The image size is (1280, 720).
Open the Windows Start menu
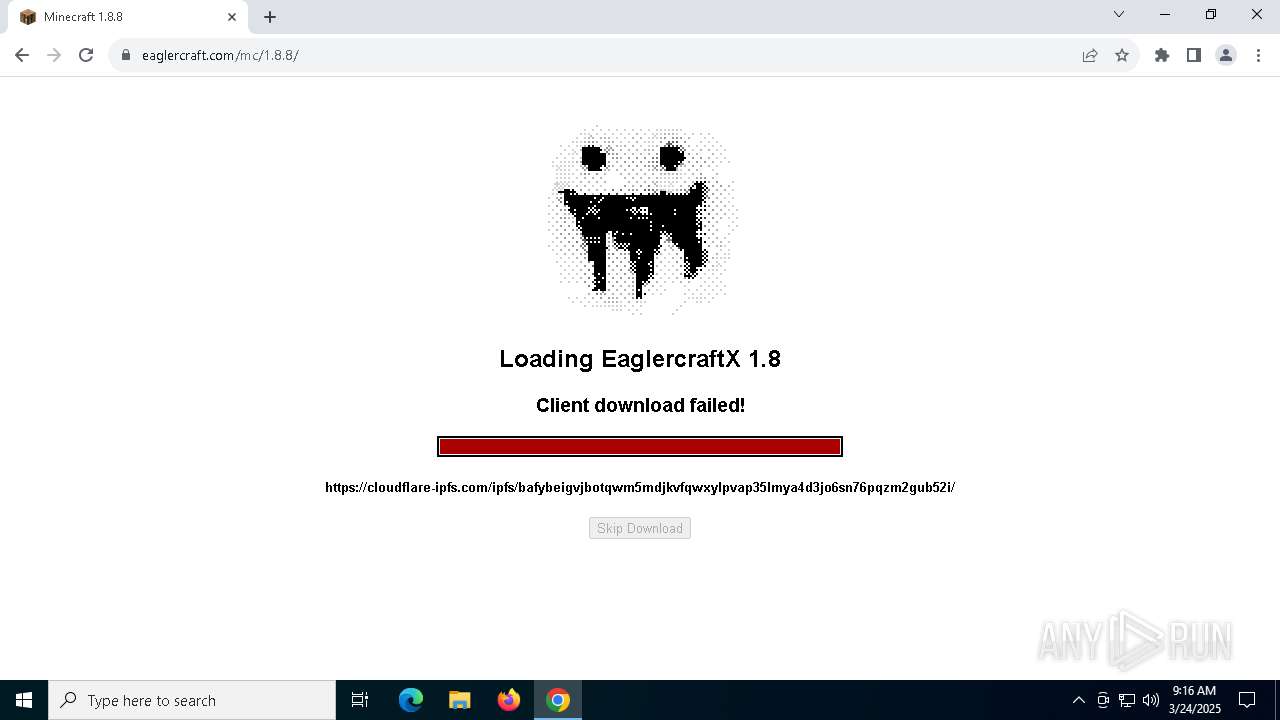click(x=24, y=700)
